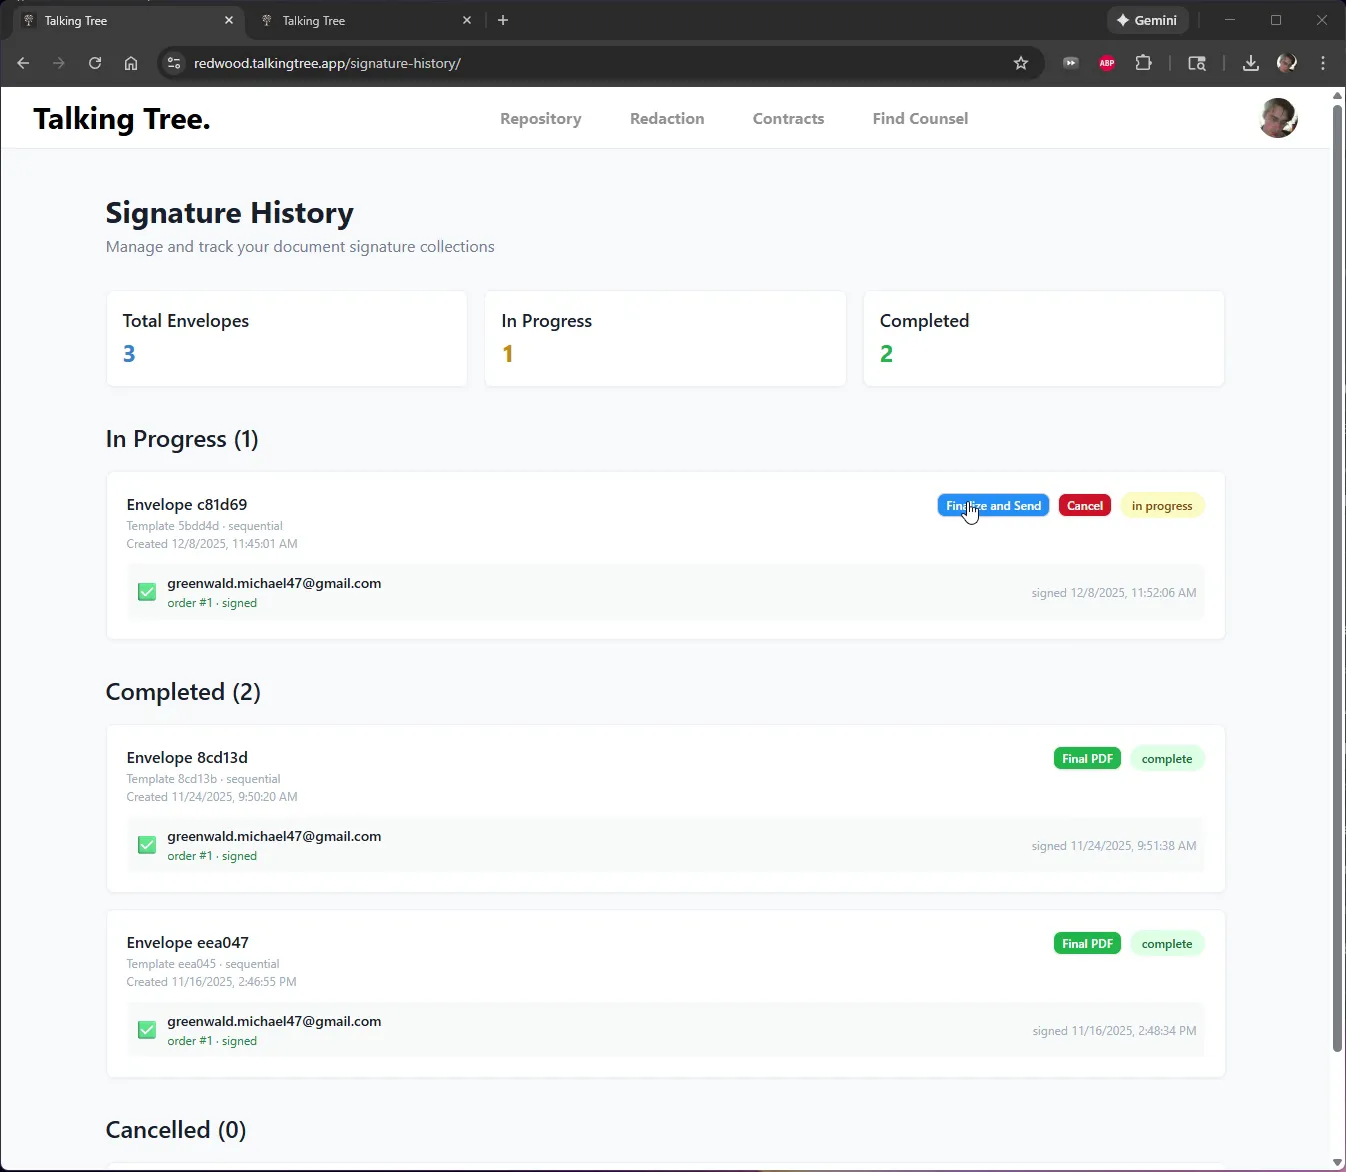The height and width of the screenshot is (1172, 1346).
Task: Open the Redaction nav item
Action: coord(667,118)
